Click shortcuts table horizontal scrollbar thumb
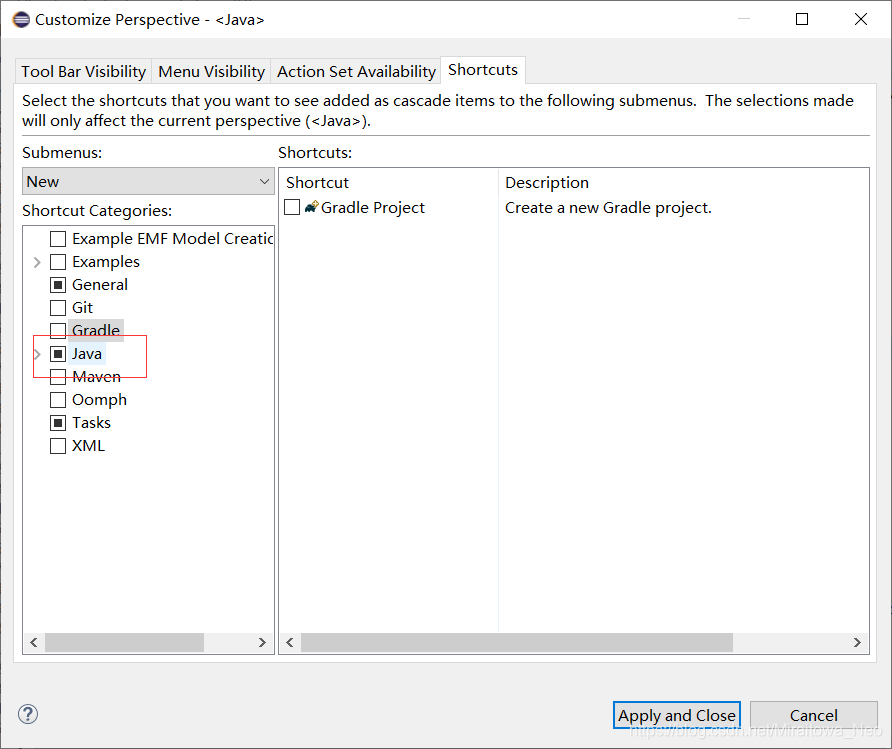The height and width of the screenshot is (749, 892). coord(517,643)
